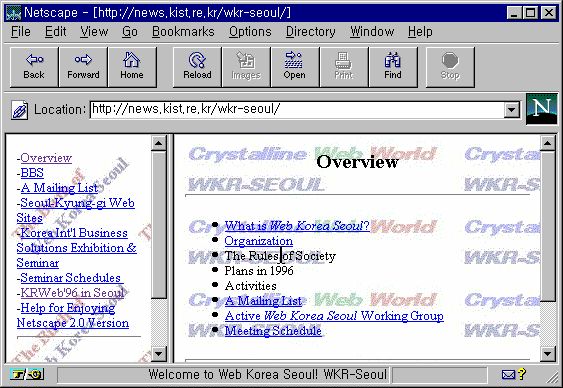Click the right frame scrollbar thumb
Viewport: 563px width, 388px height.
548,226
